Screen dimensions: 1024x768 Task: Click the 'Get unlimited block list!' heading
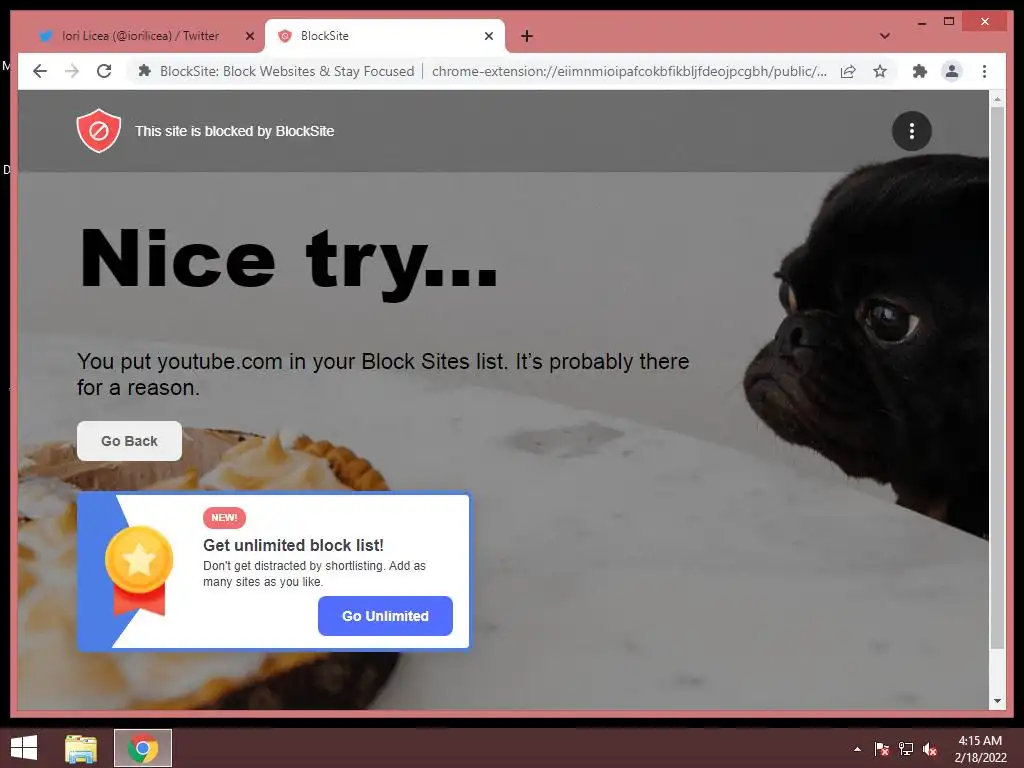tap(293, 545)
